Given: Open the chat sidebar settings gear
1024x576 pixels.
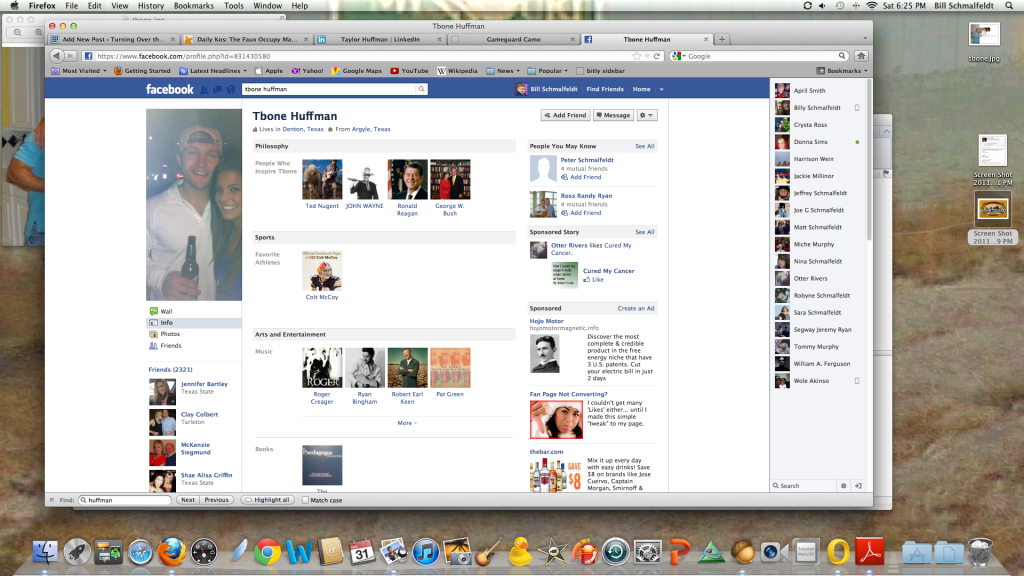Looking at the screenshot, I should pyautogui.click(x=844, y=486).
